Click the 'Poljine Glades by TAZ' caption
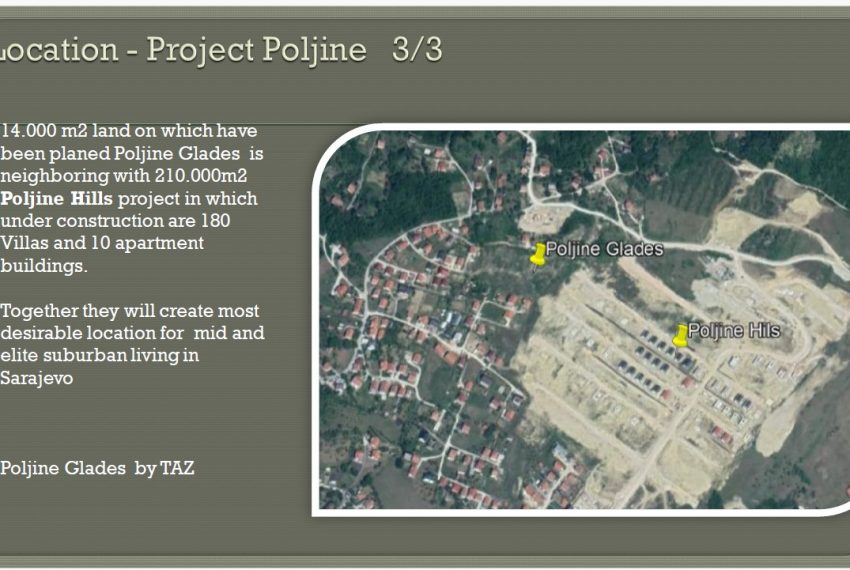 [x=98, y=468]
